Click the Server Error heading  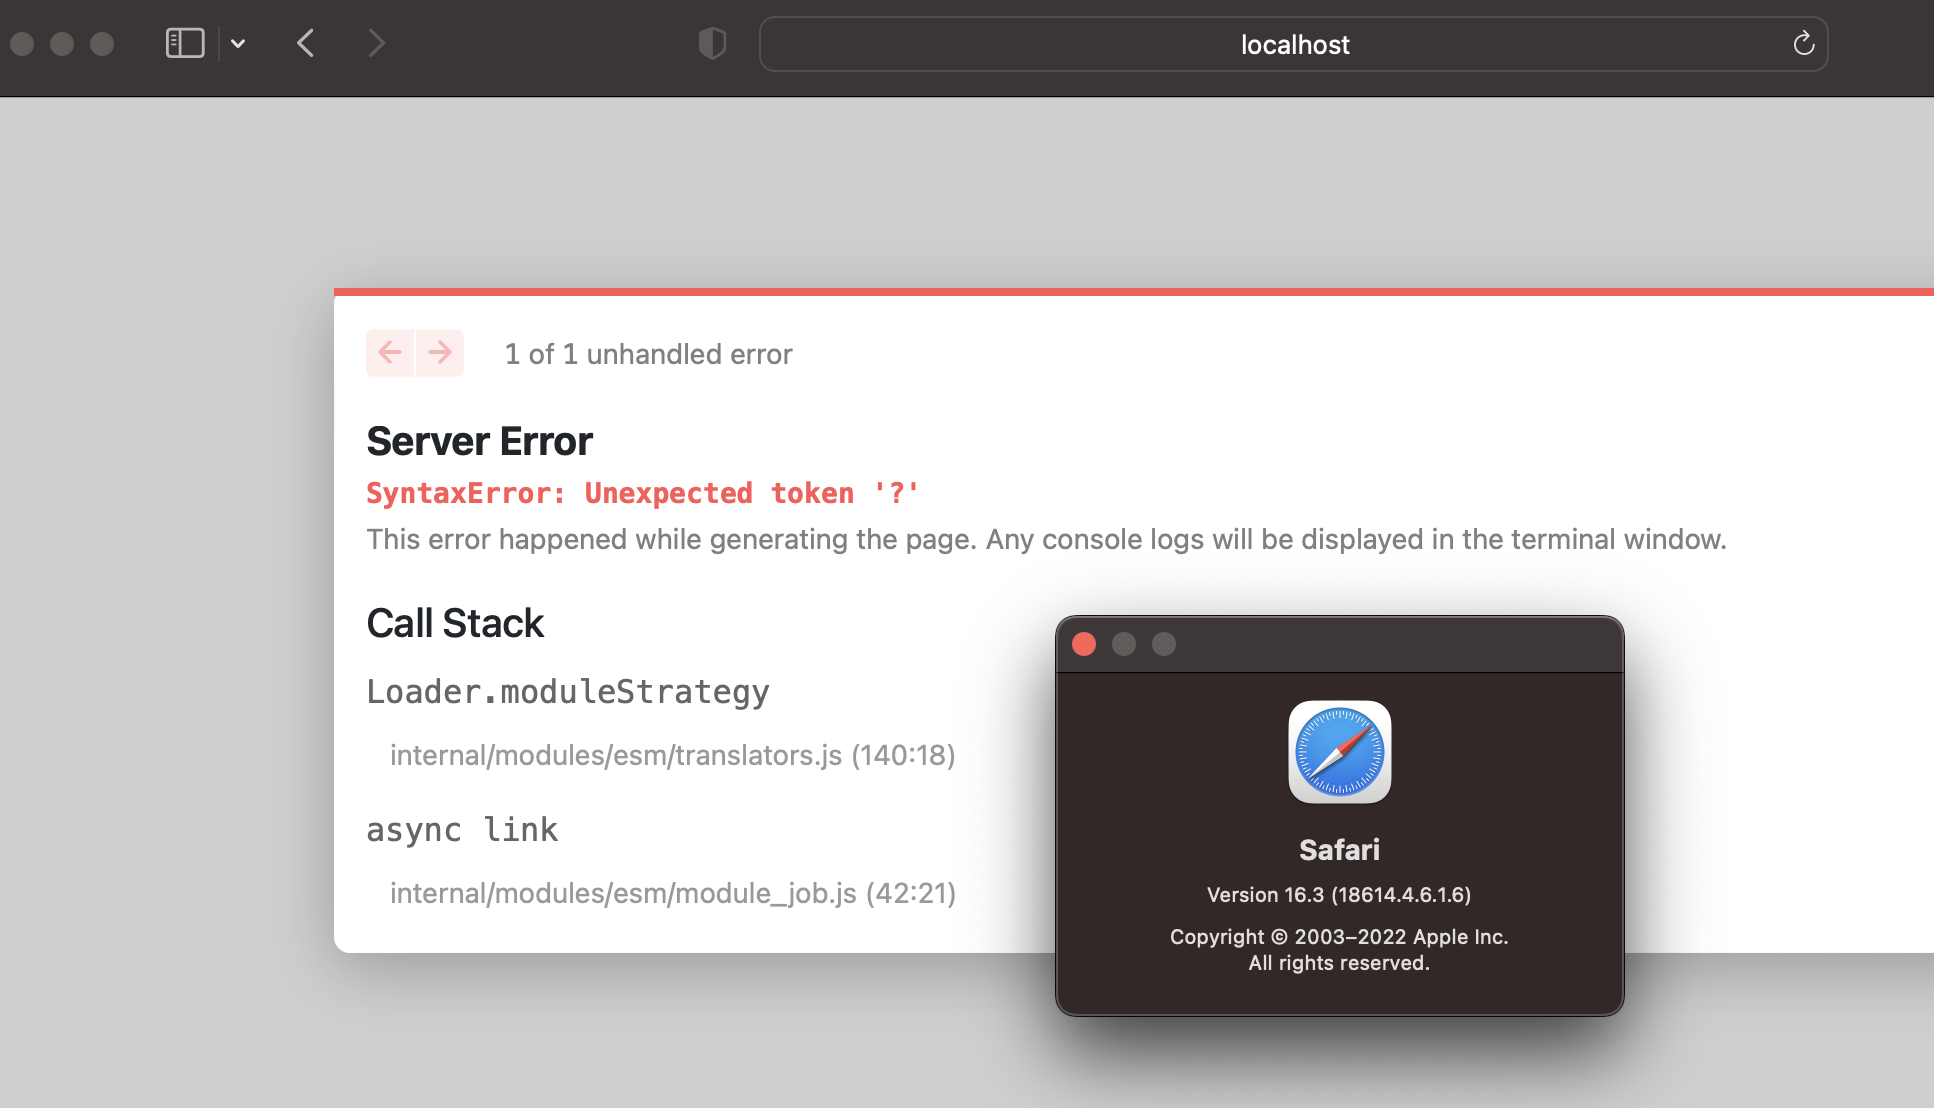click(479, 440)
